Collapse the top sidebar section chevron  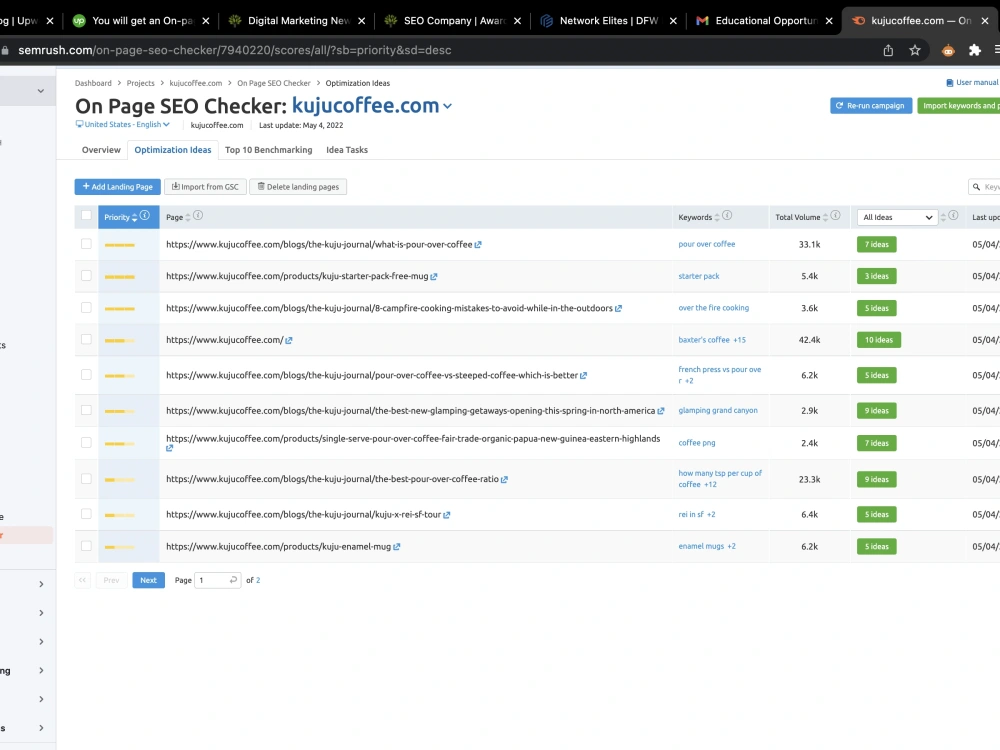point(41,91)
